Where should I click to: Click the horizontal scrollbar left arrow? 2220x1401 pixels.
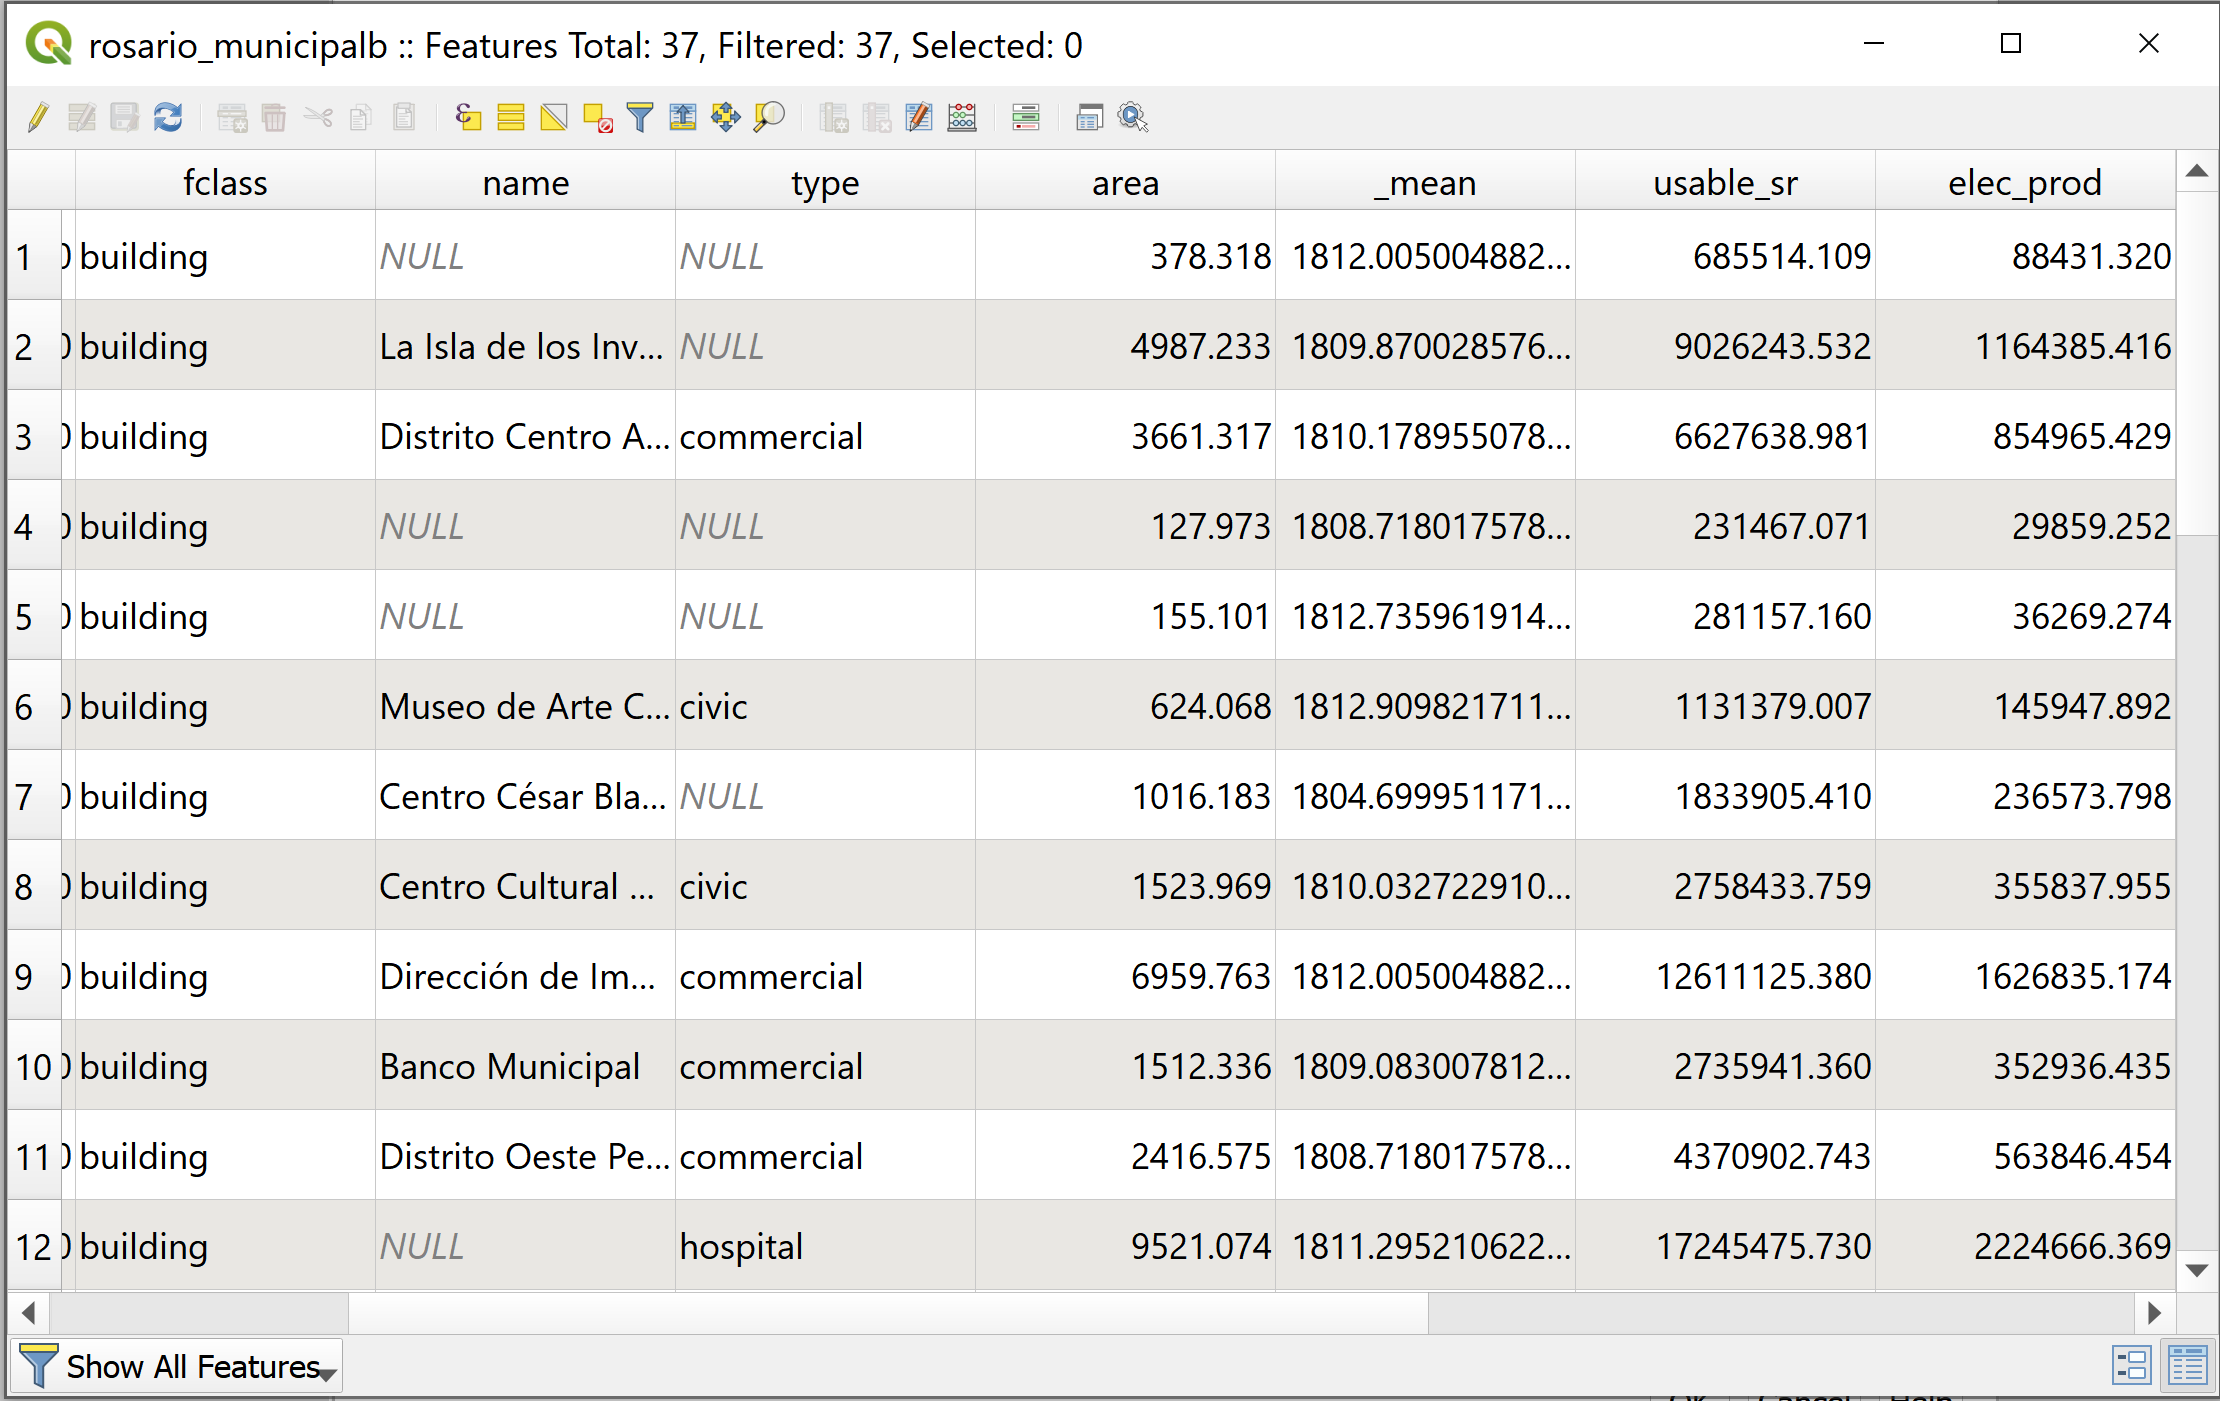coord(28,1312)
